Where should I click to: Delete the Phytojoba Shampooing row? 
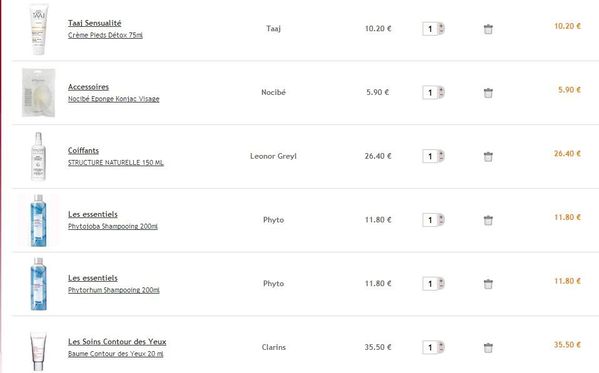pos(488,220)
